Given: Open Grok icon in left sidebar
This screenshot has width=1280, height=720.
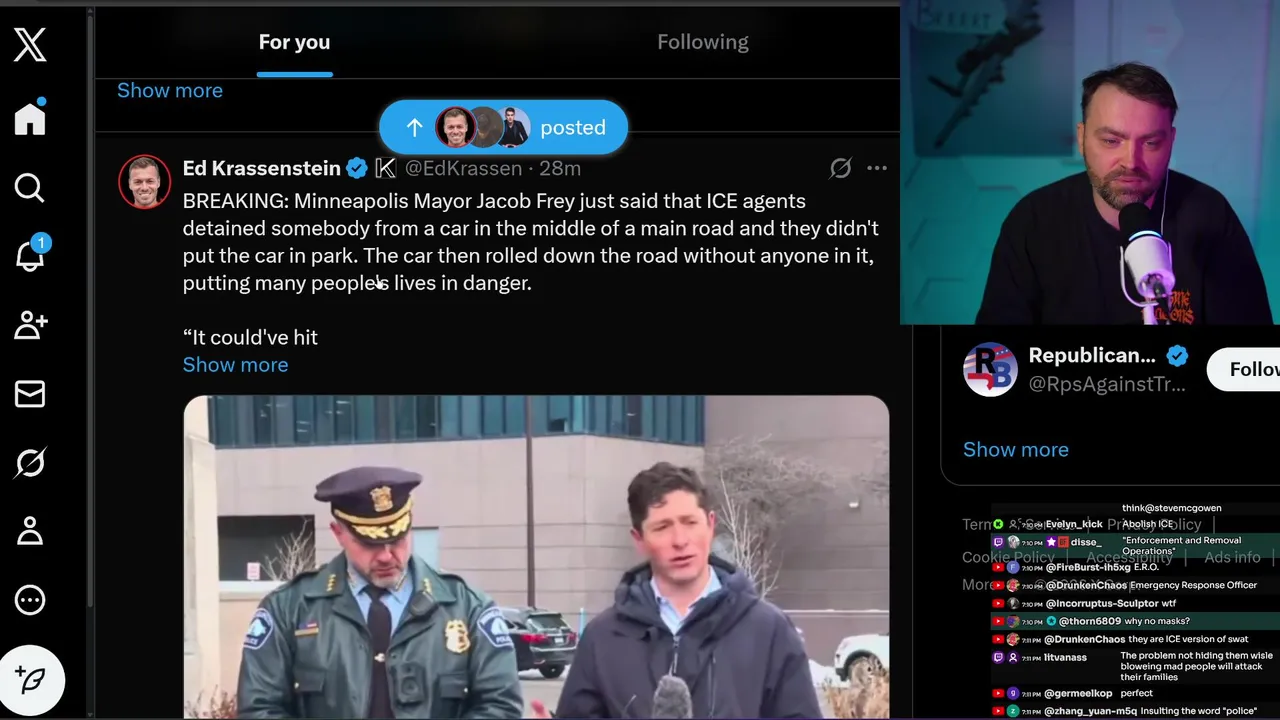Looking at the screenshot, I should pos(30,462).
